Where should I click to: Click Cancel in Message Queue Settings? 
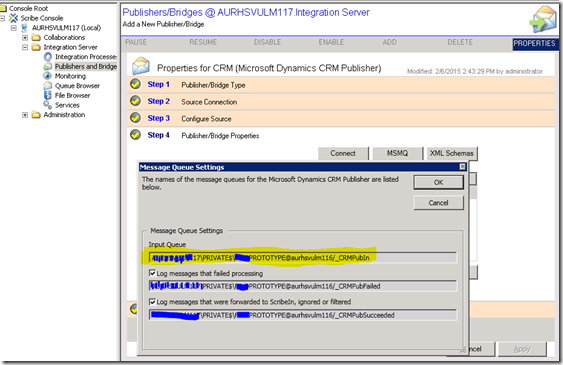point(438,203)
